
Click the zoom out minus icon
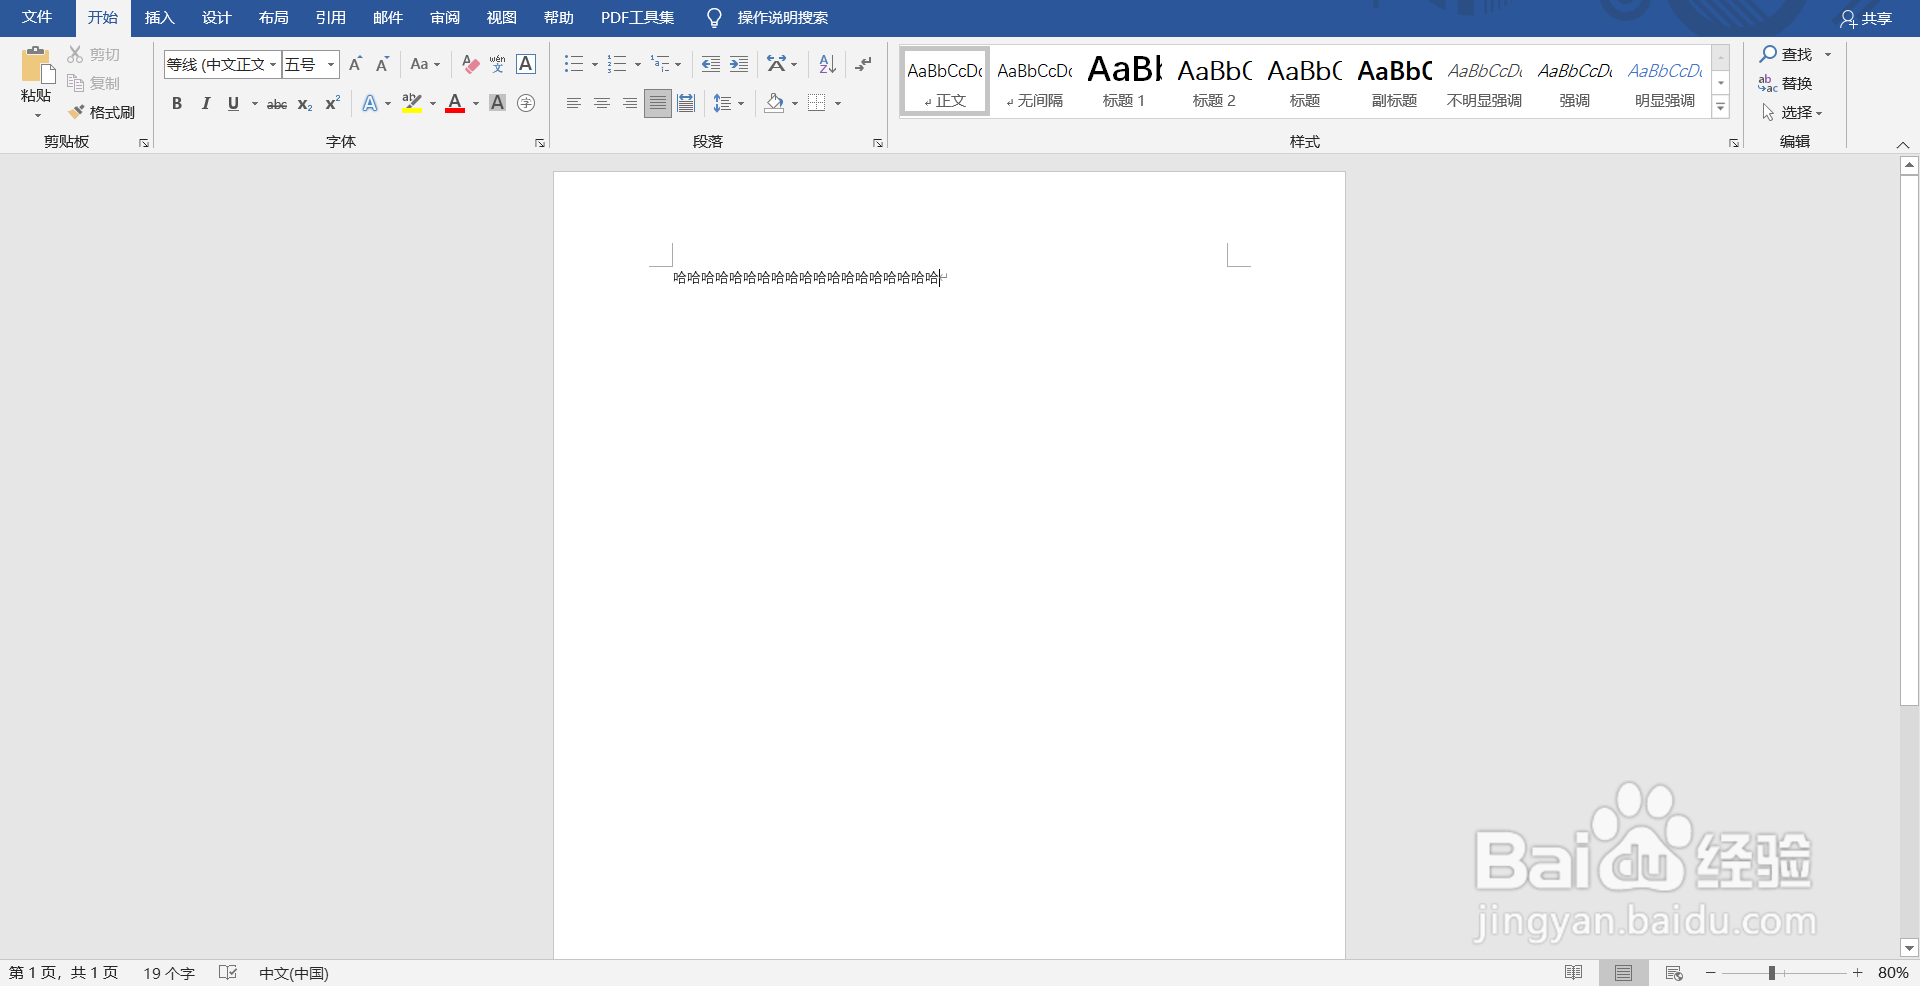pyautogui.click(x=1711, y=973)
